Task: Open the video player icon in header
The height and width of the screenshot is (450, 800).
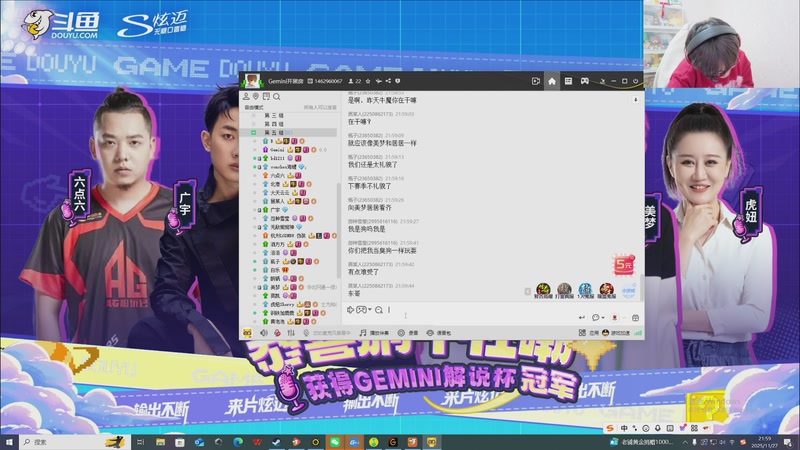Action: coord(535,81)
